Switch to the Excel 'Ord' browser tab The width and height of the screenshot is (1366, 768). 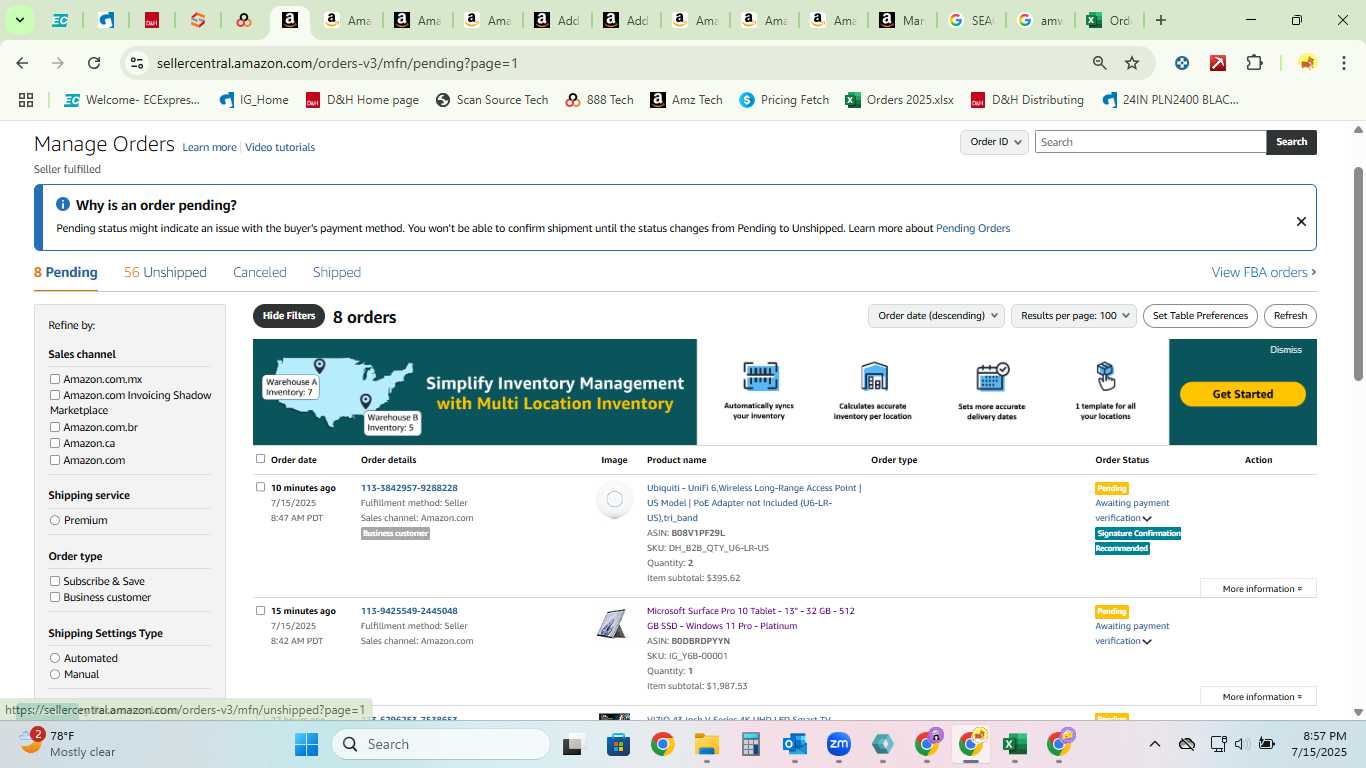click(1108, 20)
